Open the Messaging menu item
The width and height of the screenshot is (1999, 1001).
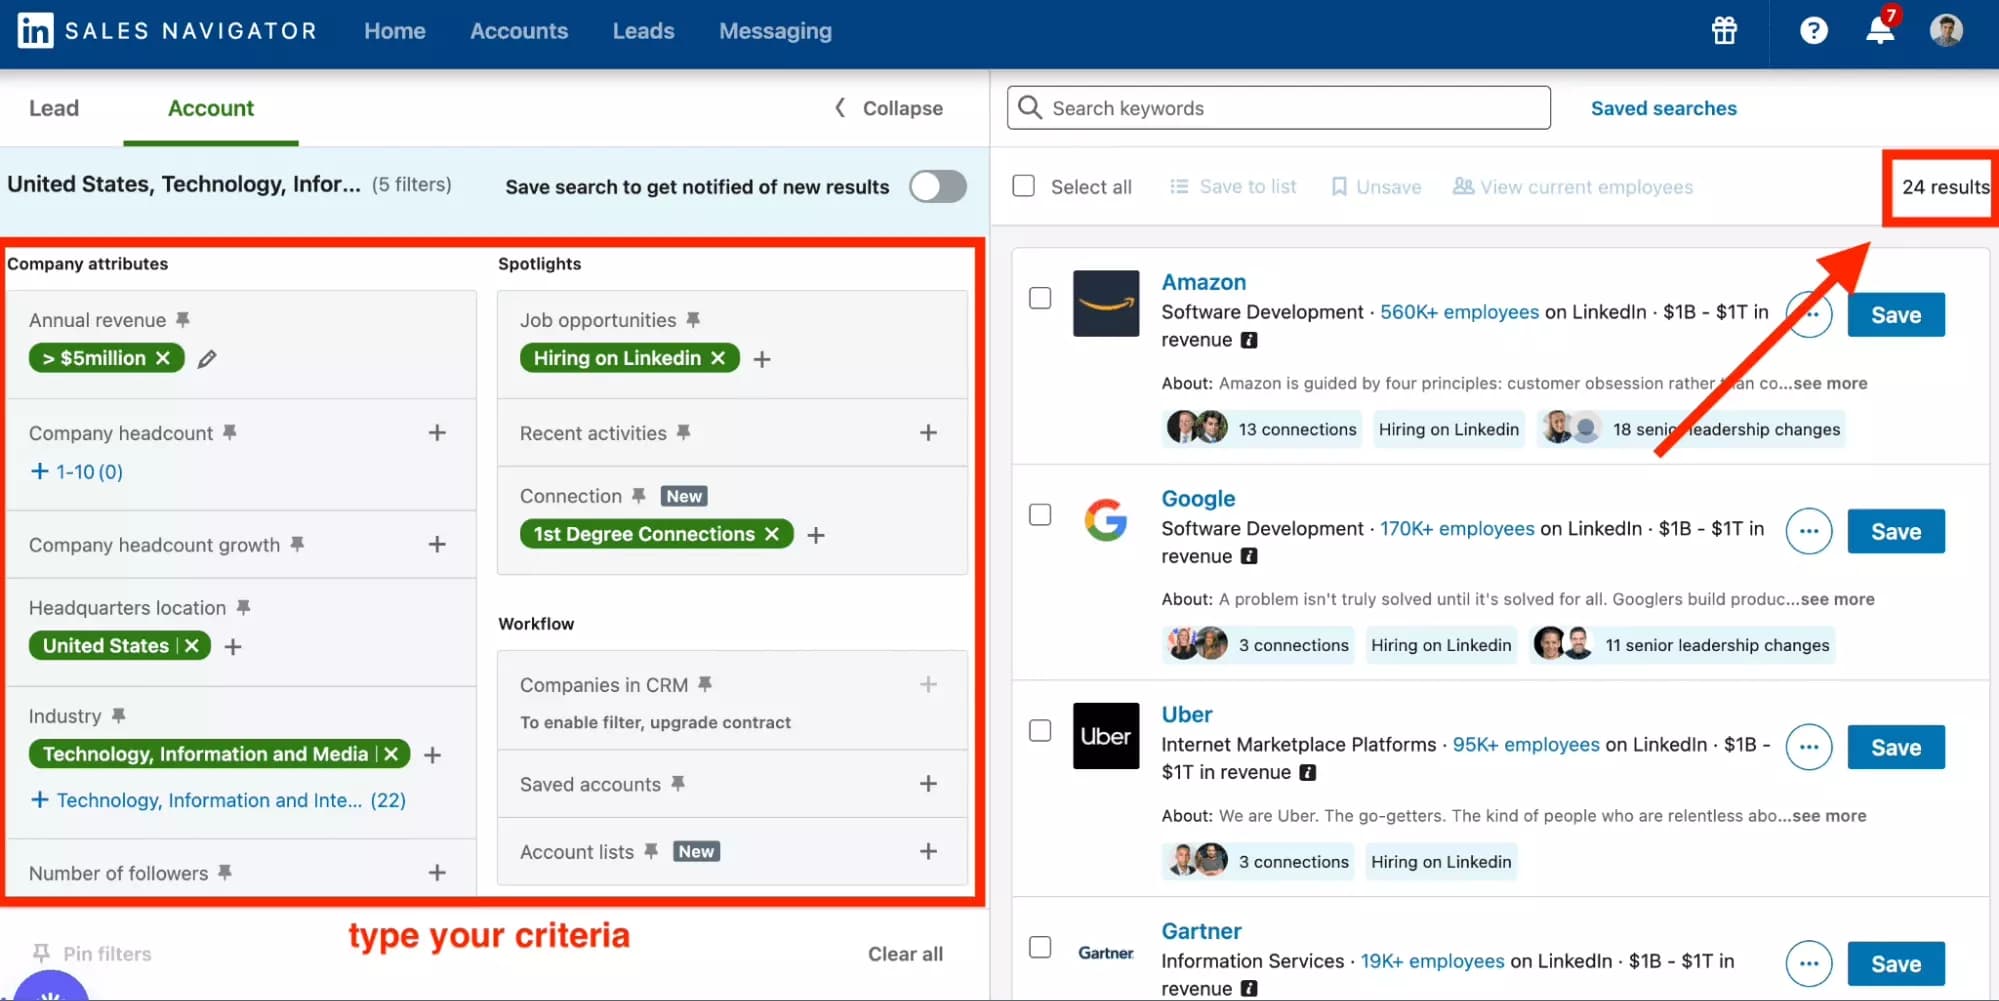[x=774, y=31]
